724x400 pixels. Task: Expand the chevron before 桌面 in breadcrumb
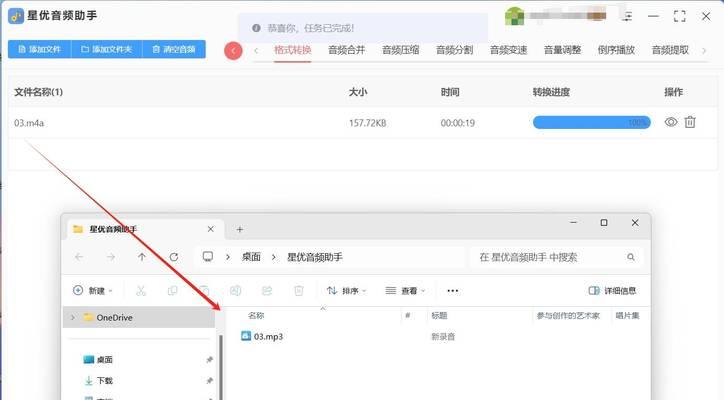pos(228,257)
